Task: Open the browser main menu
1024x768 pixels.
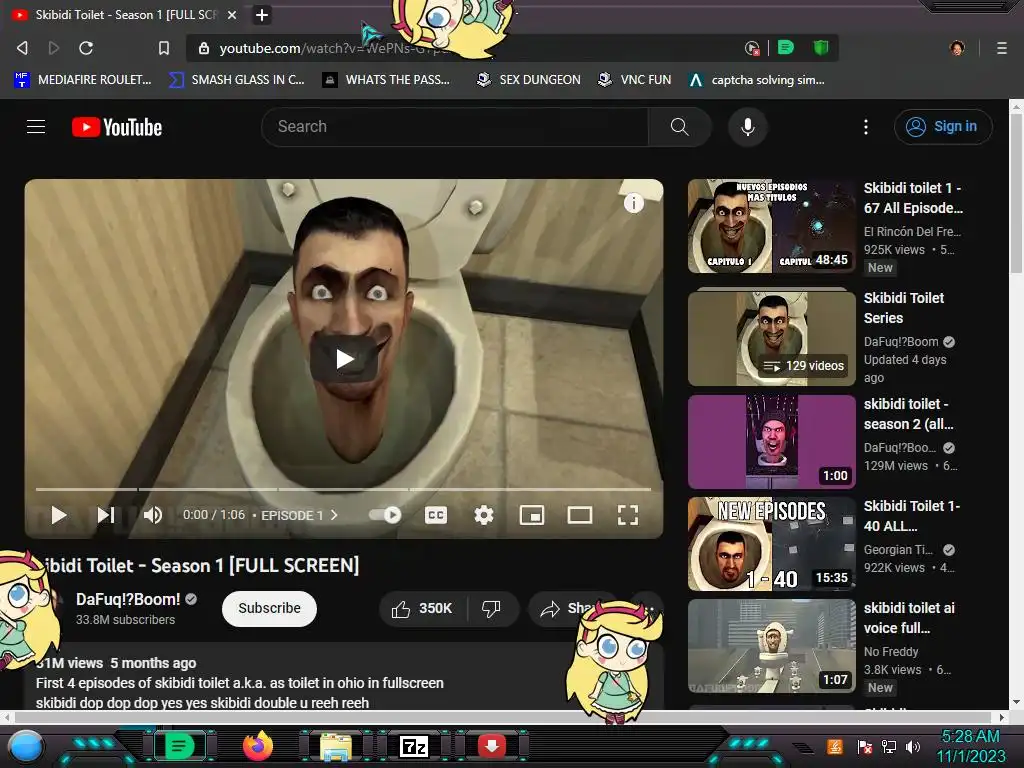Action: pos(1002,48)
